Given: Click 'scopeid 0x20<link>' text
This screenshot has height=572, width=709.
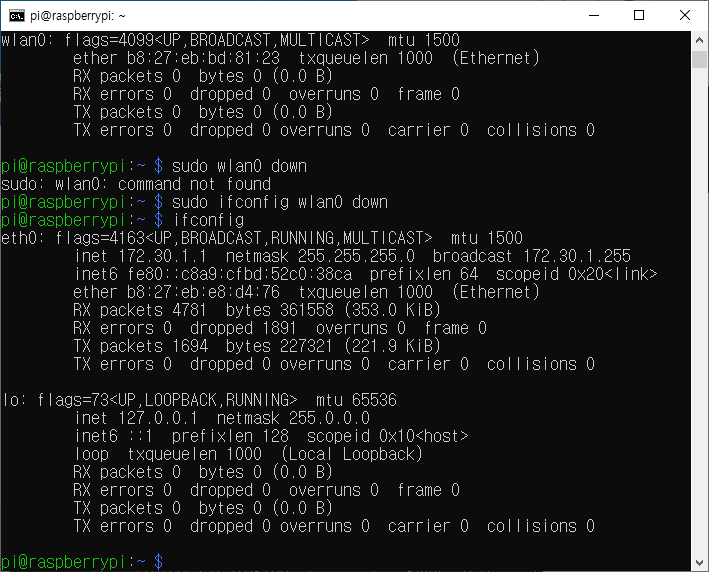Looking at the screenshot, I should (x=577, y=274).
